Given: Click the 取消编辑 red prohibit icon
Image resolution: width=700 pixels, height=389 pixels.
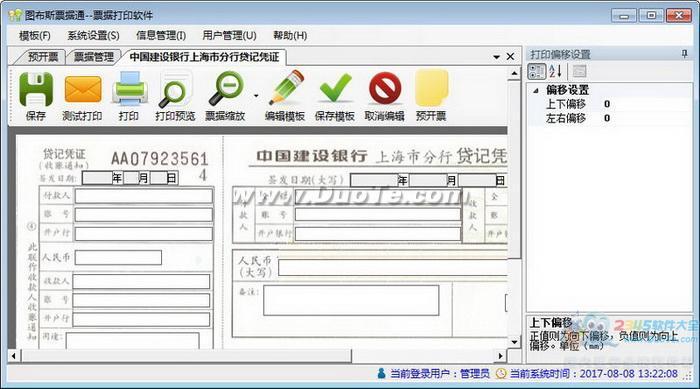Looking at the screenshot, I should [385, 88].
